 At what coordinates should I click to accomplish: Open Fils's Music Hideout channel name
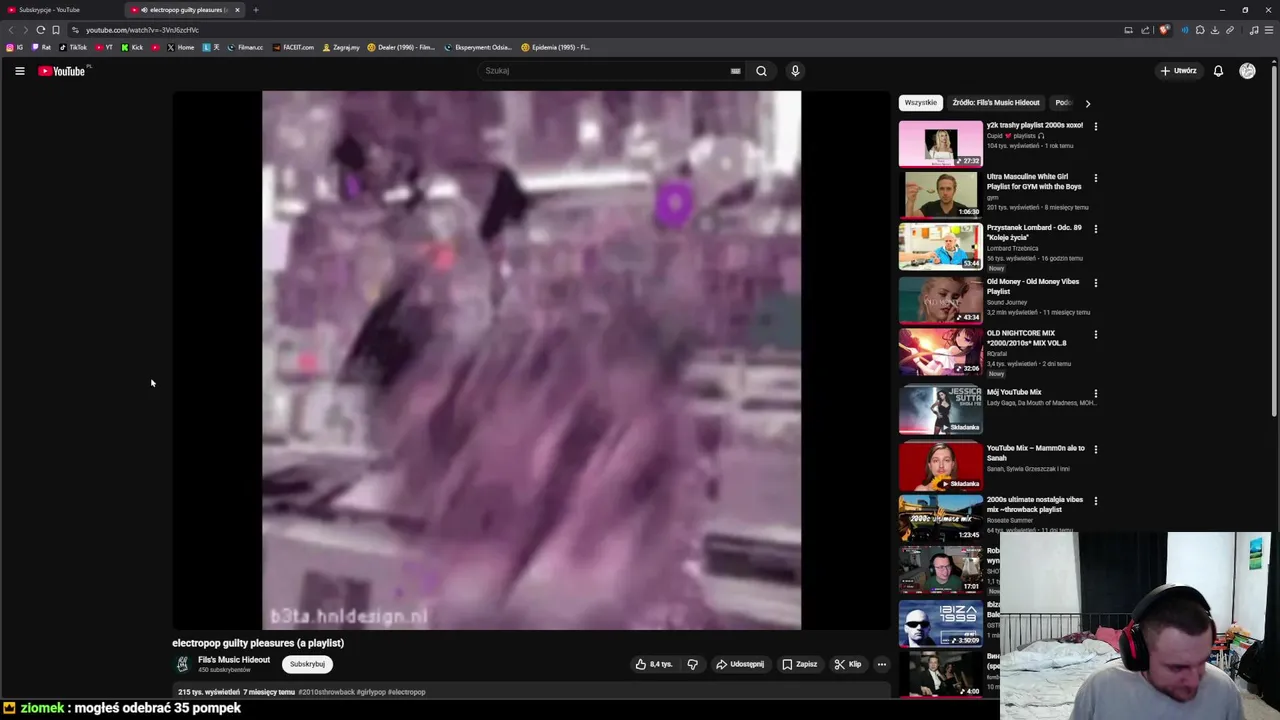234,660
